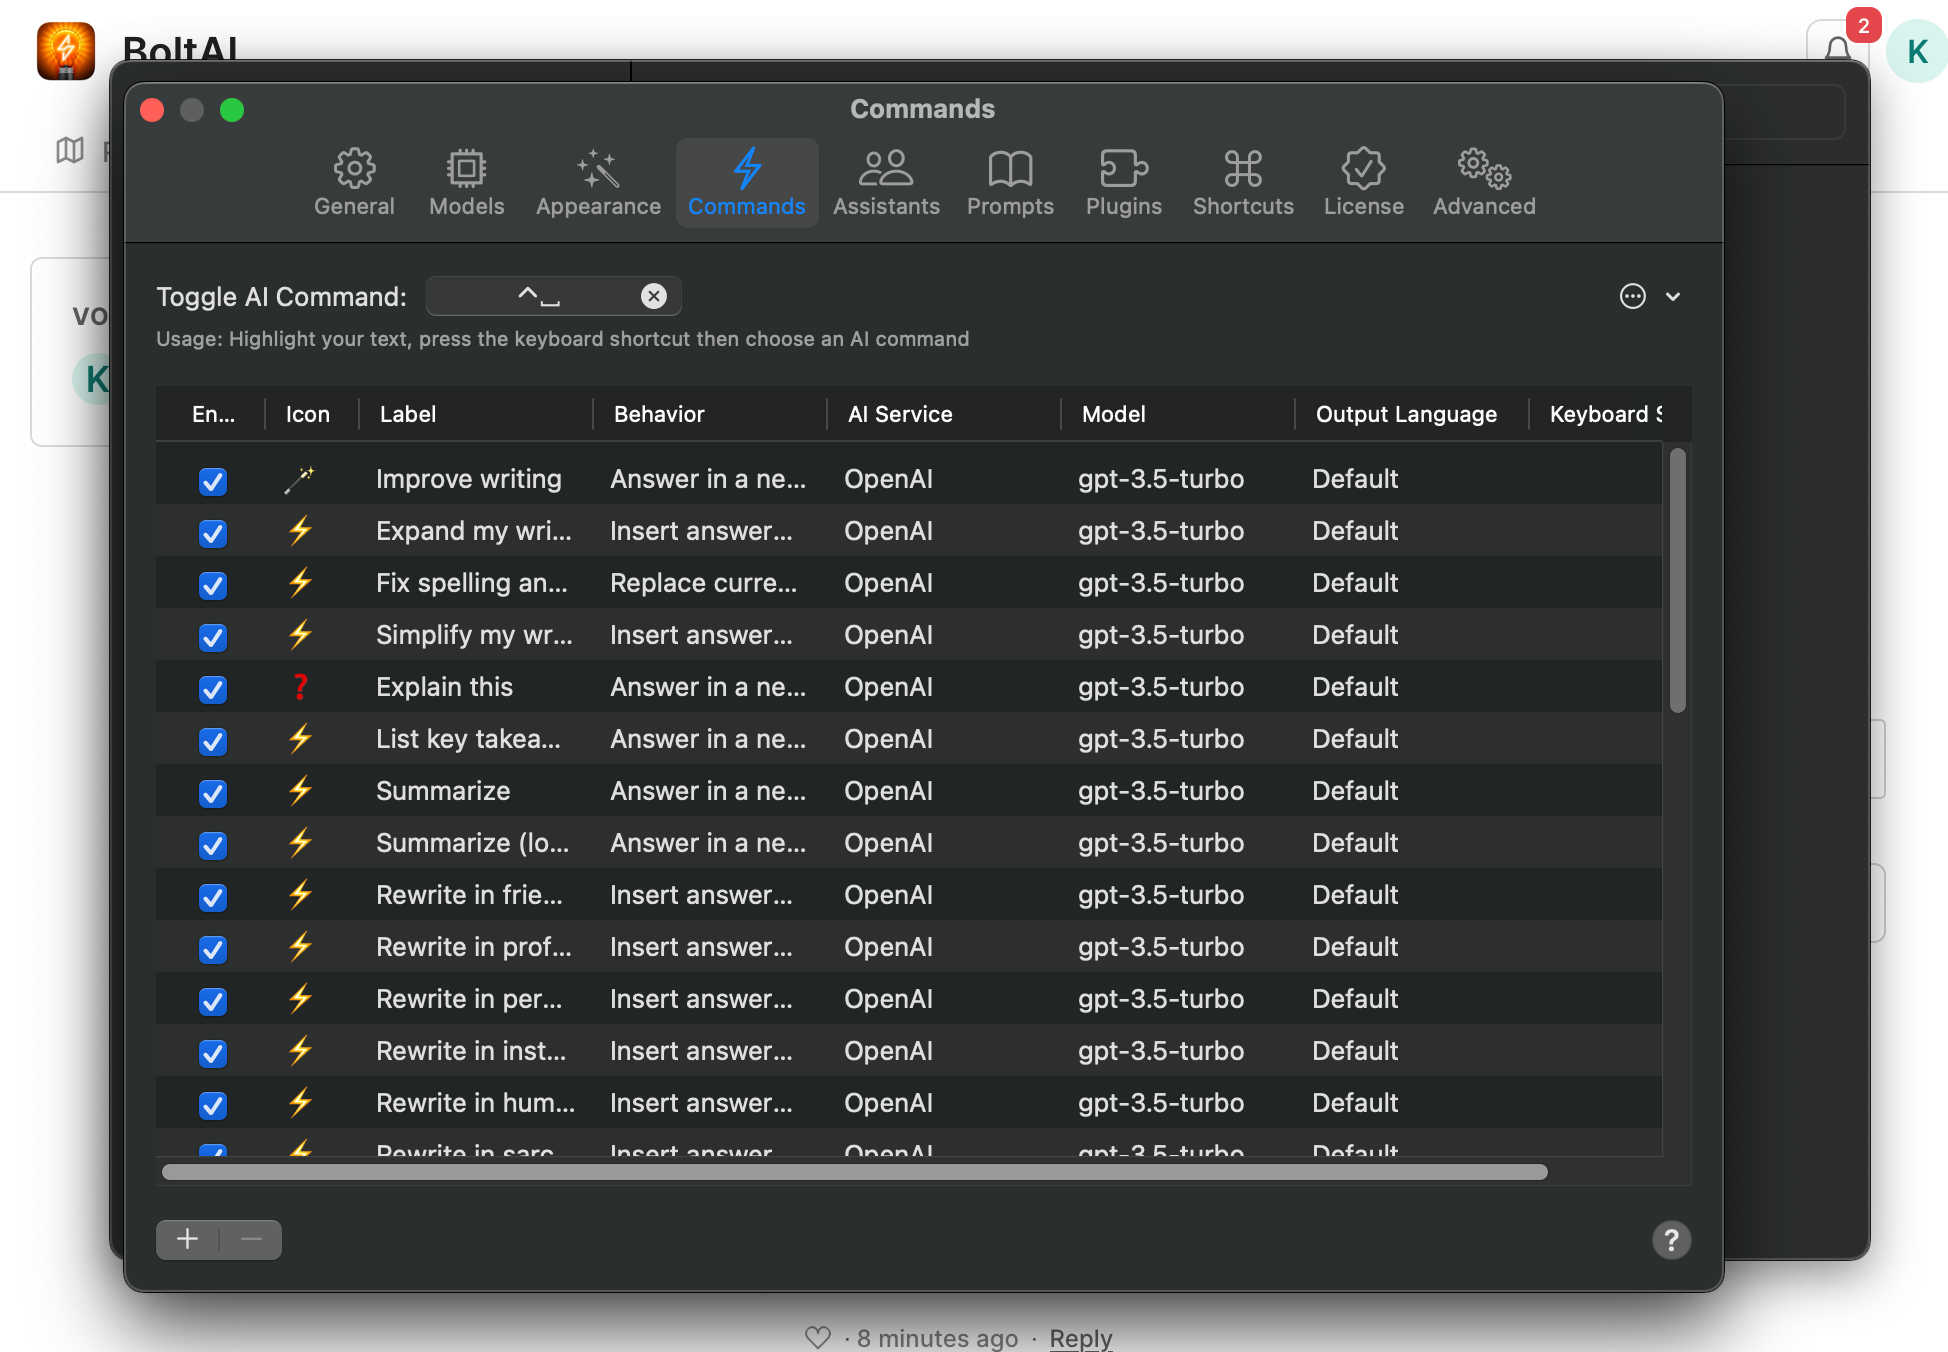Clear the Toggle AI Command shortcut
The image size is (1948, 1352).
coord(653,296)
